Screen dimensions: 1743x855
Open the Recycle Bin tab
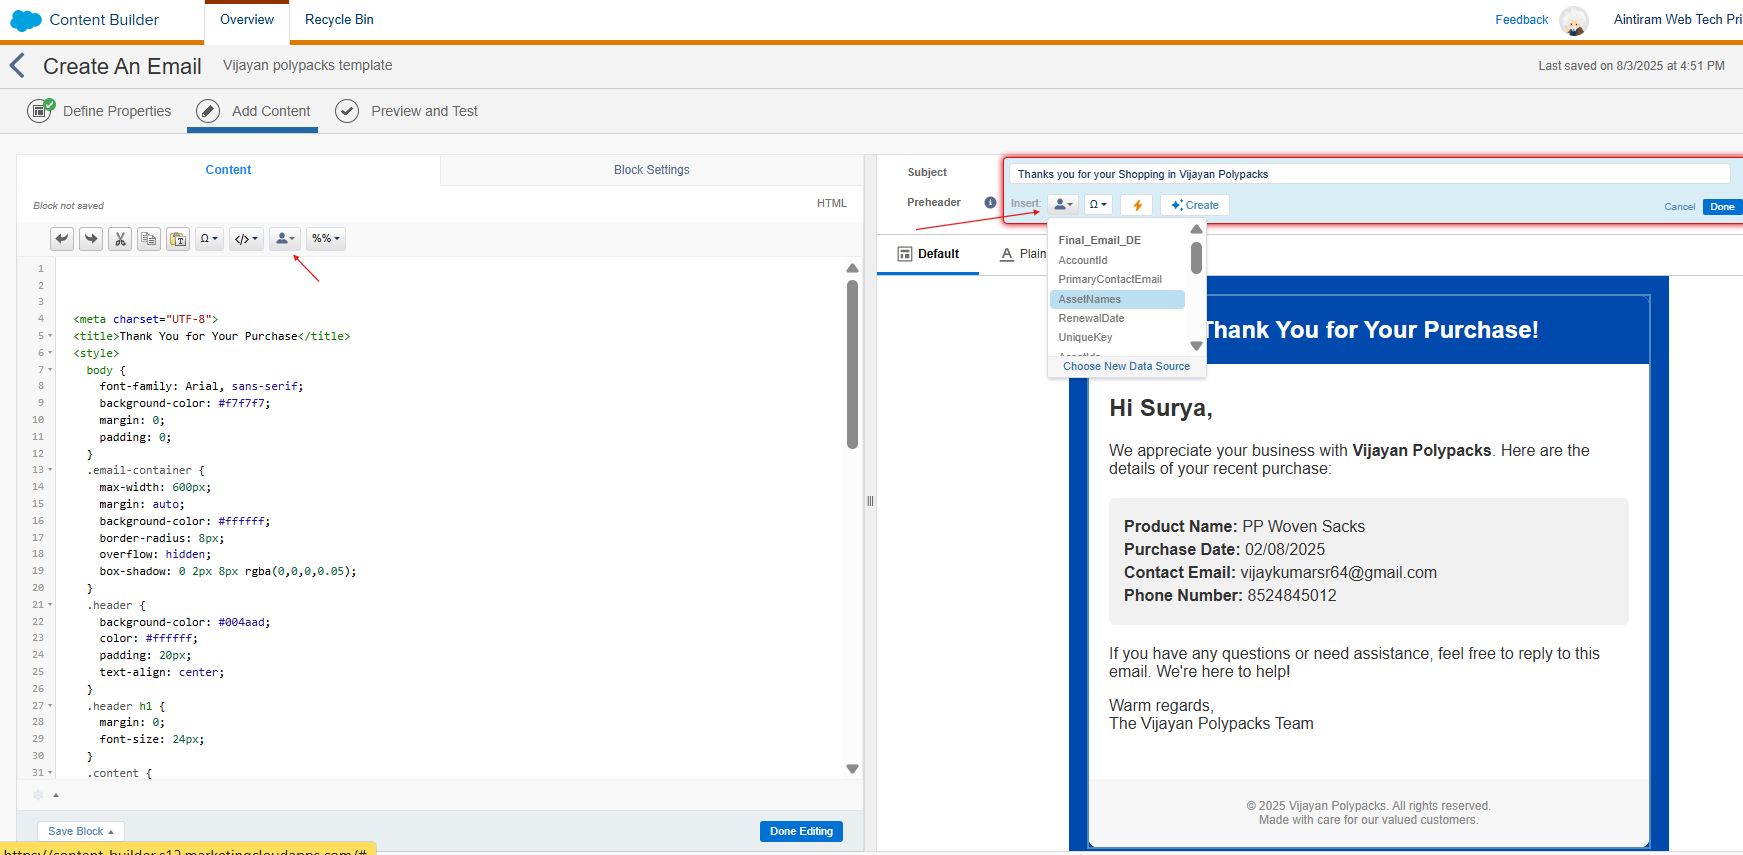[339, 20]
